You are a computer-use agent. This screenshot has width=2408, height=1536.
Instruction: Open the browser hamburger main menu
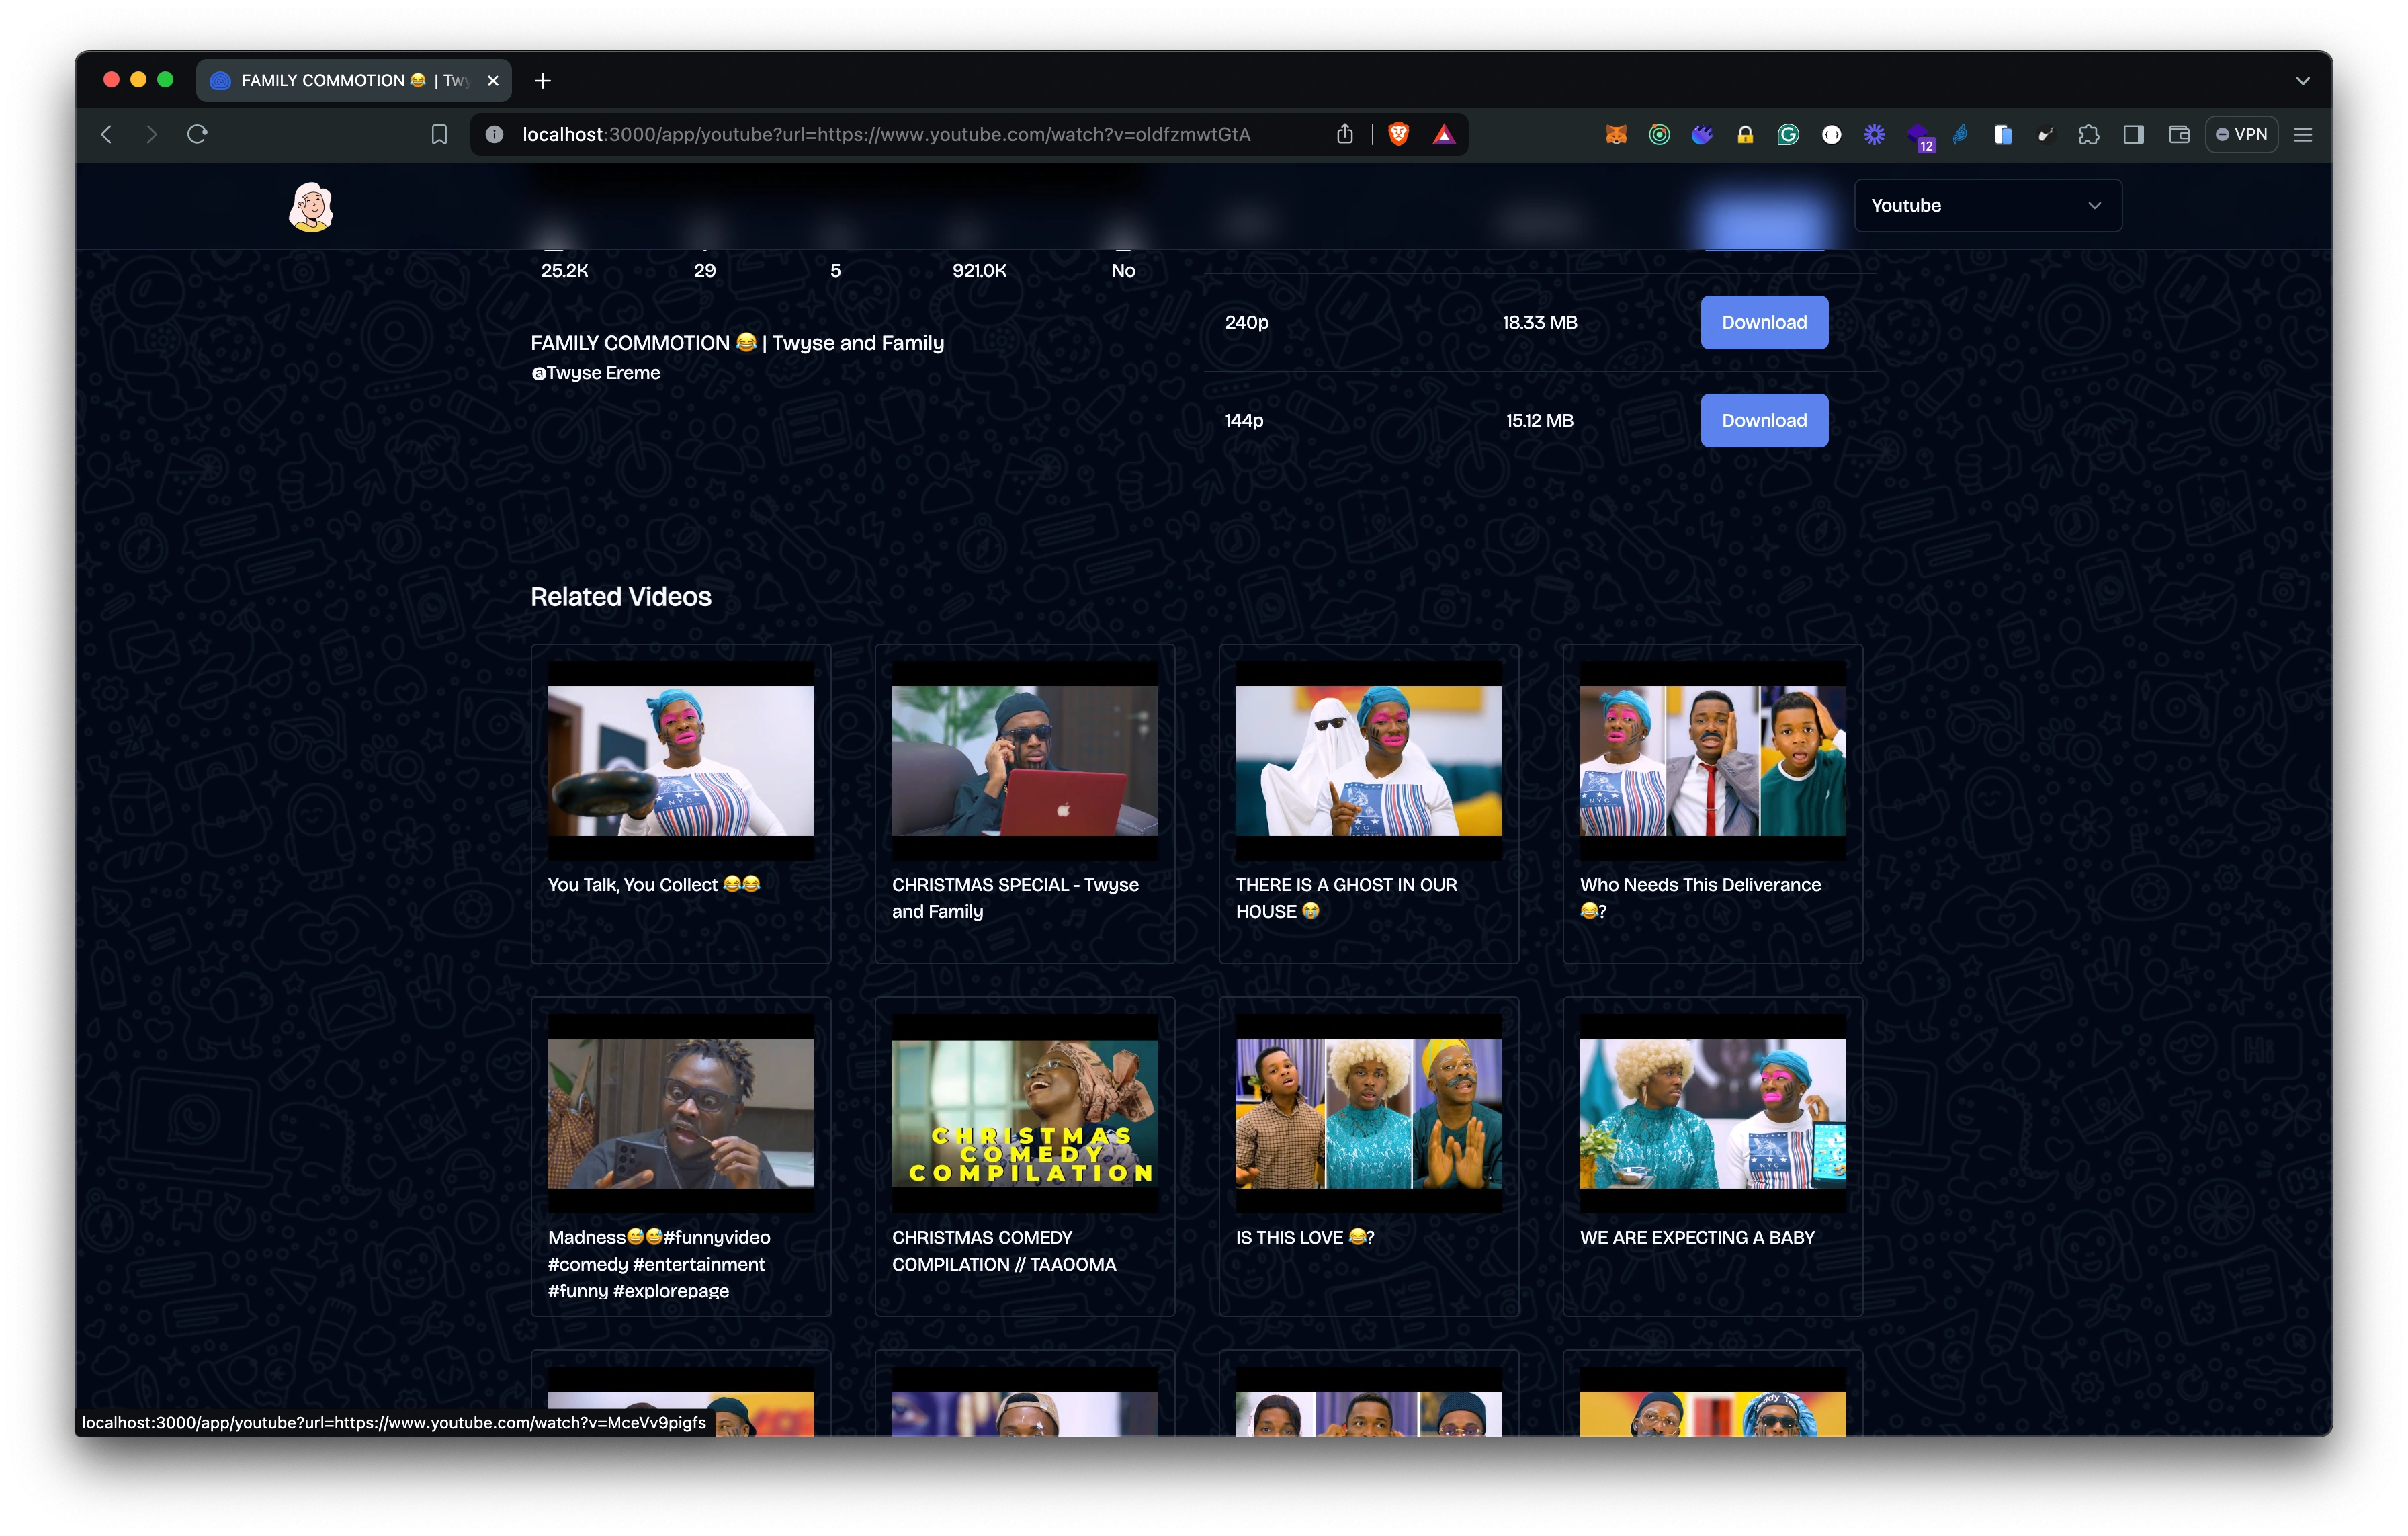pos(2303,135)
